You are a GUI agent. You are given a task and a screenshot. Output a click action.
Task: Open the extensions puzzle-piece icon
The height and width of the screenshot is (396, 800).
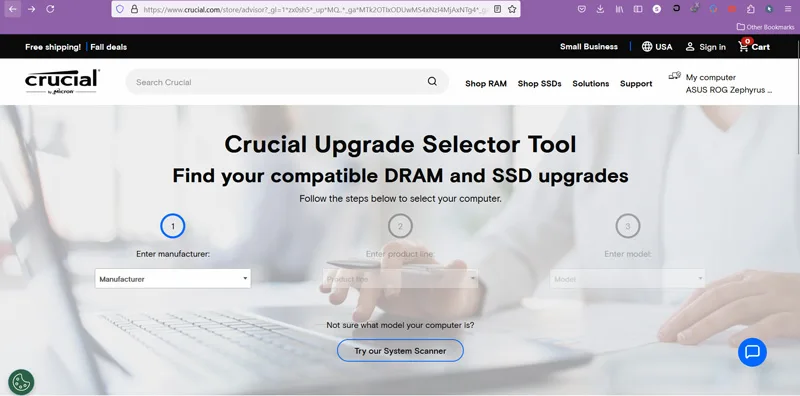[751, 9]
